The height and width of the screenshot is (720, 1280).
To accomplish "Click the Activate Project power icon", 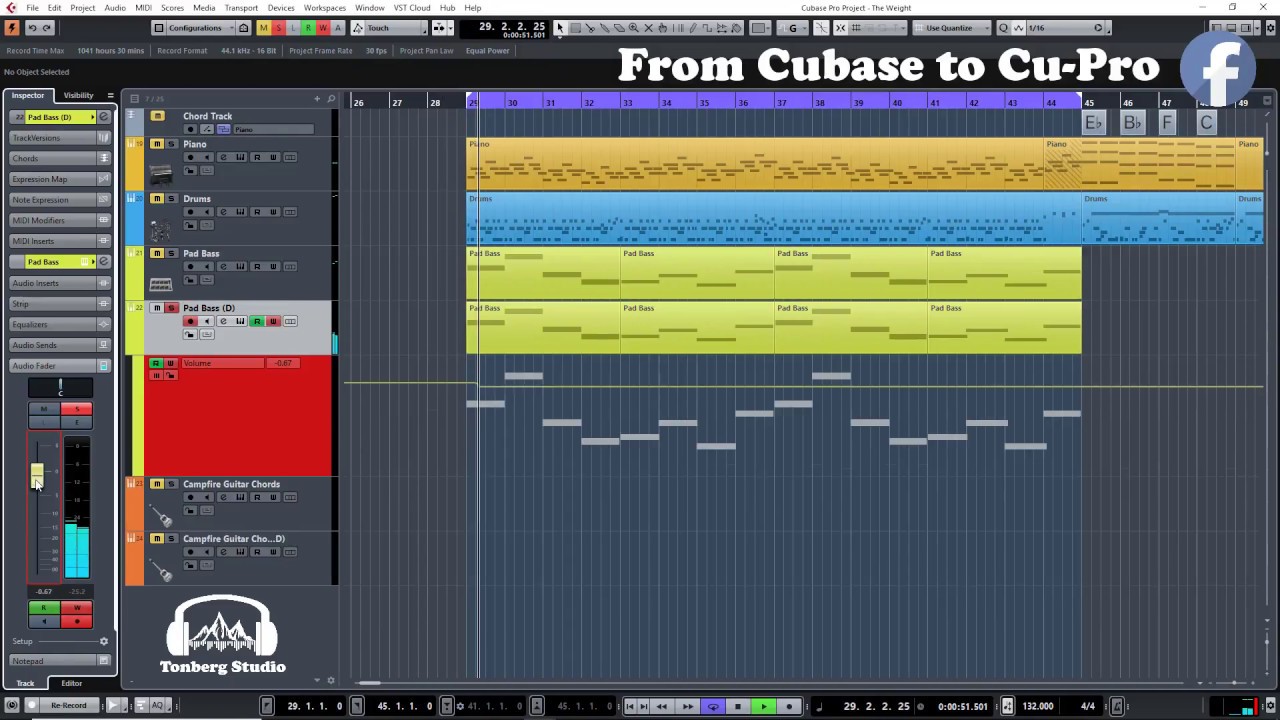I will coord(12,28).
